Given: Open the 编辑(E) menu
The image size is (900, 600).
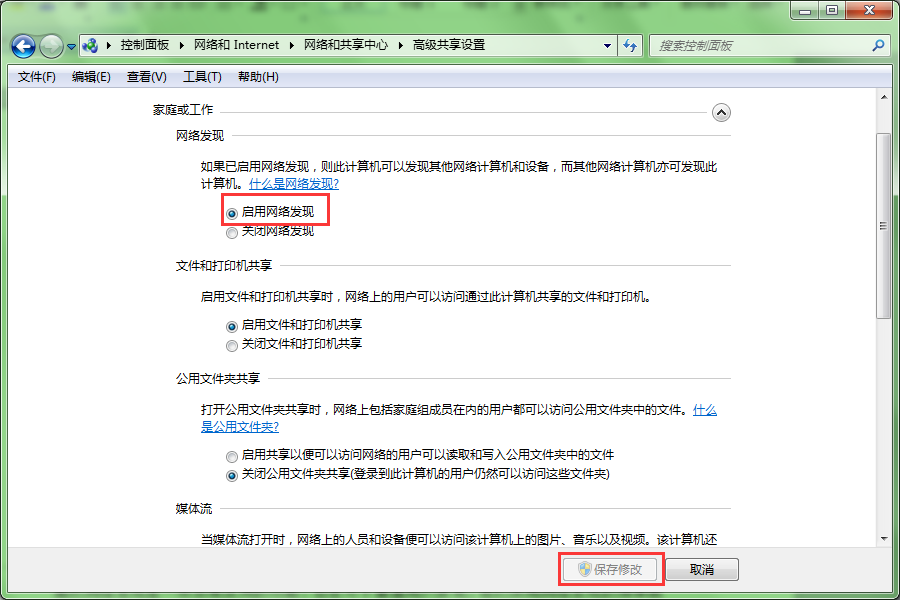Looking at the screenshot, I should pos(91,77).
